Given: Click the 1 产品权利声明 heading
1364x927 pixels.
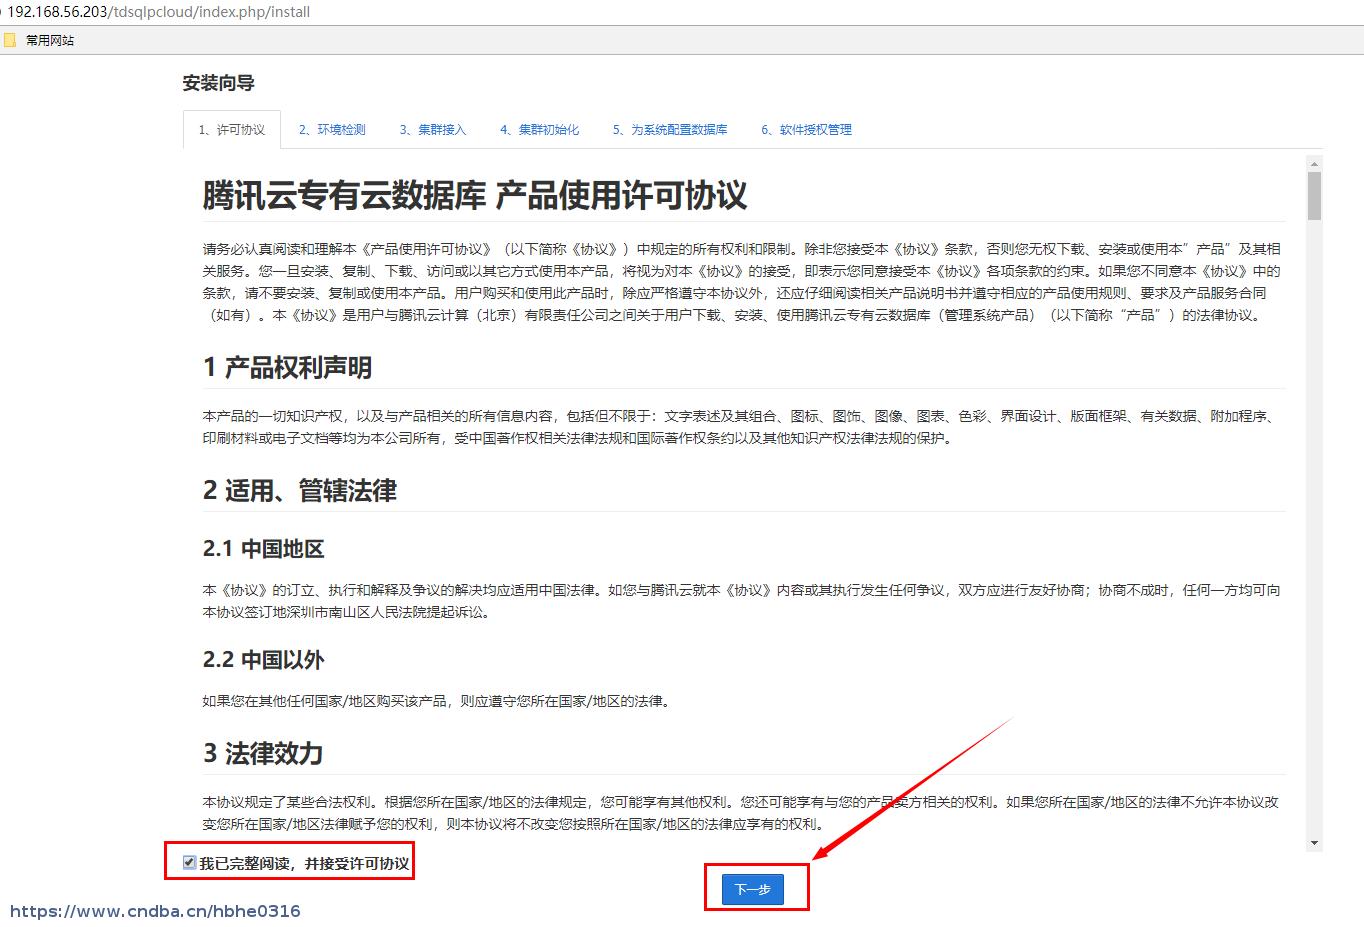Looking at the screenshot, I should (287, 367).
